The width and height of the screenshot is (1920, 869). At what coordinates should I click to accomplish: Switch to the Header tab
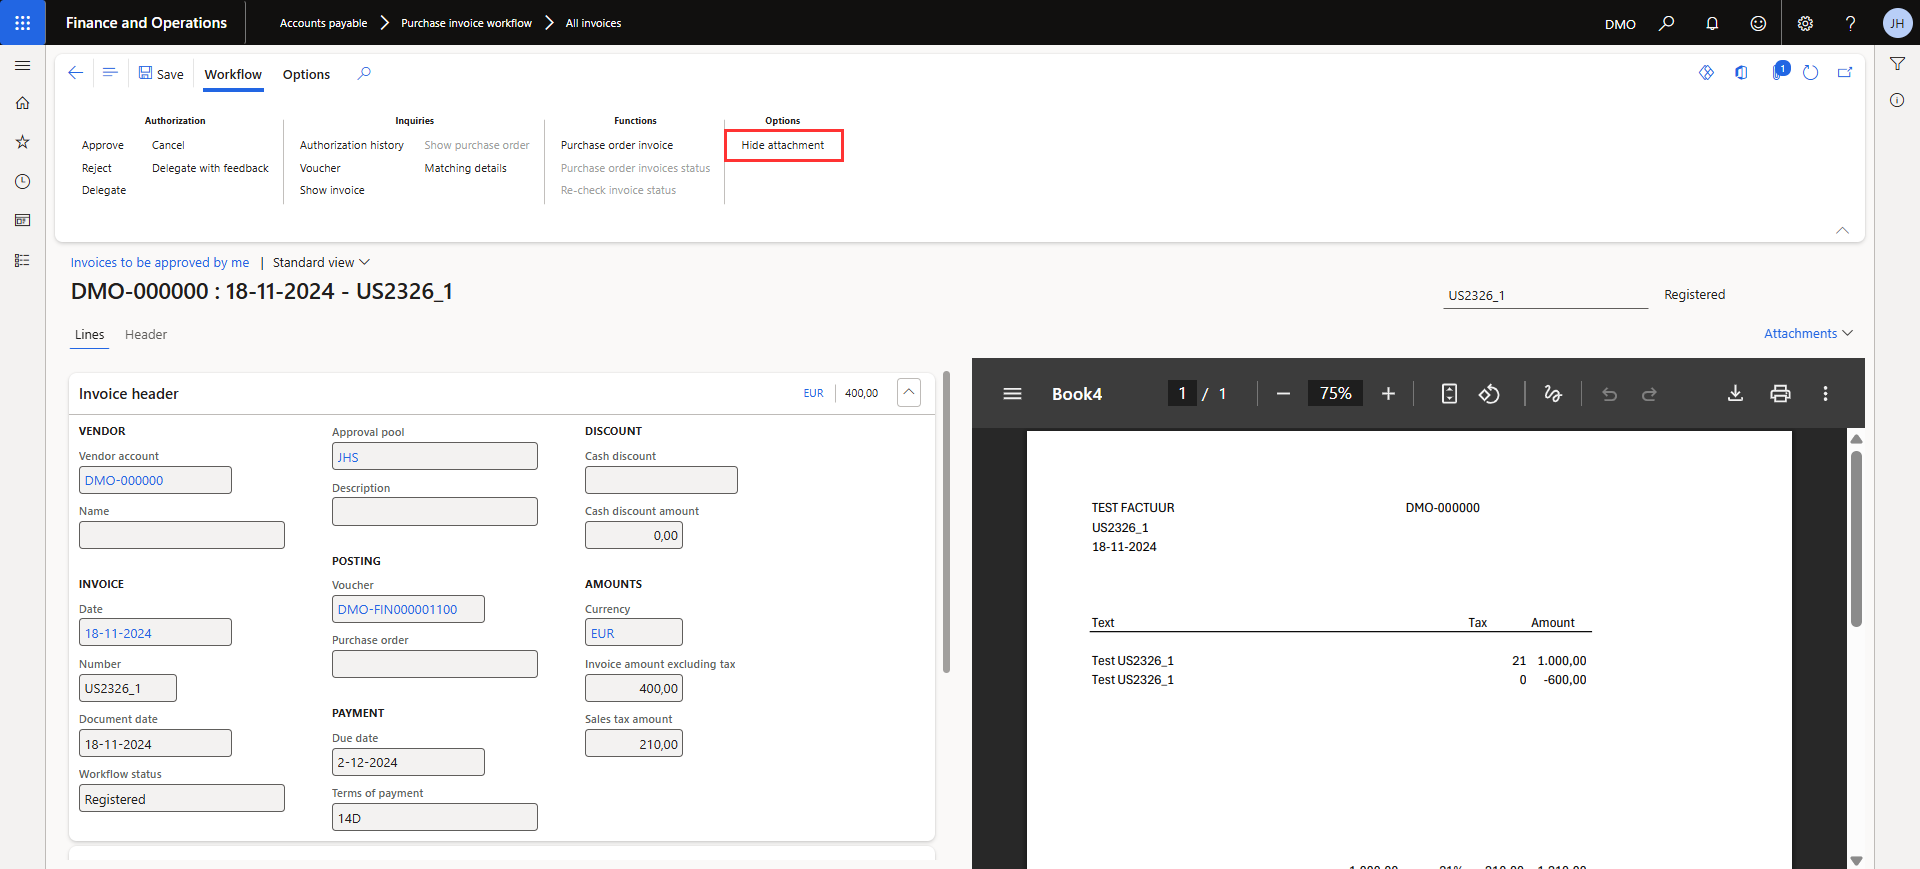pyautogui.click(x=146, y=335)
